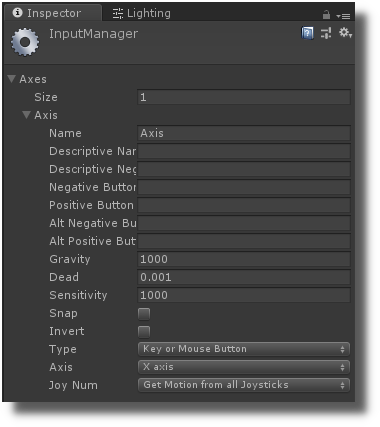Open the Axis dropdown showing X axis
The width and height of the screenshot is (380, 427).
point(244,367)
